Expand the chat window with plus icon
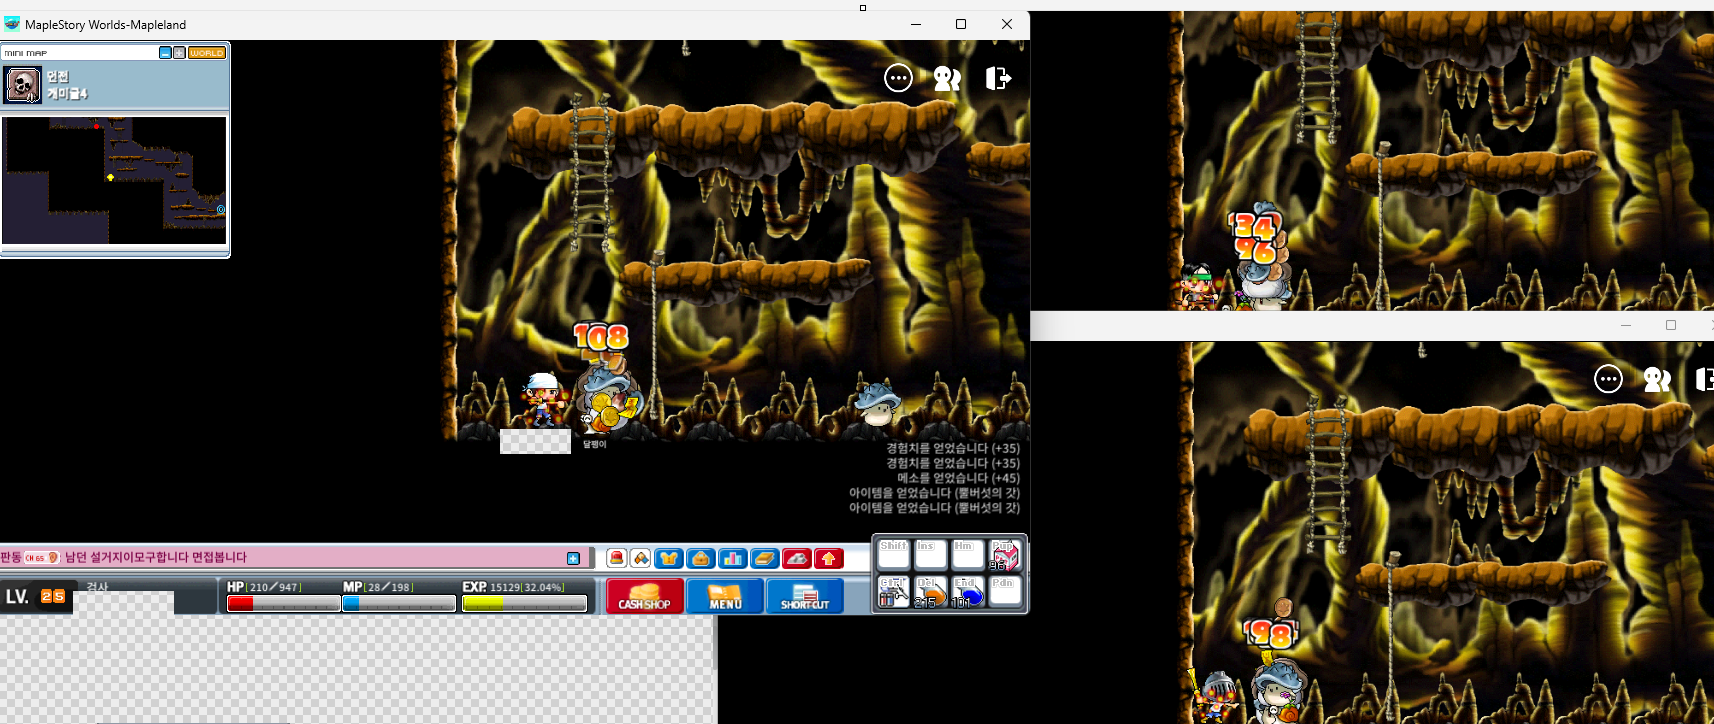 pos(573,558)
